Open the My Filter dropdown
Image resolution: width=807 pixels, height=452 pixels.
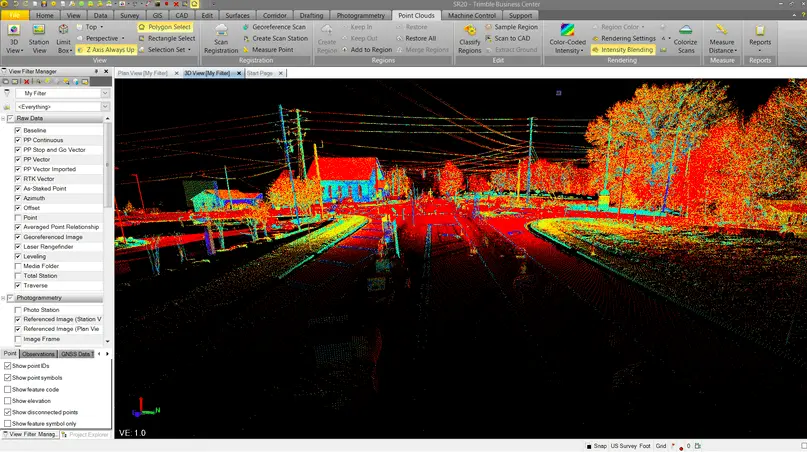(x=104, y=93)
